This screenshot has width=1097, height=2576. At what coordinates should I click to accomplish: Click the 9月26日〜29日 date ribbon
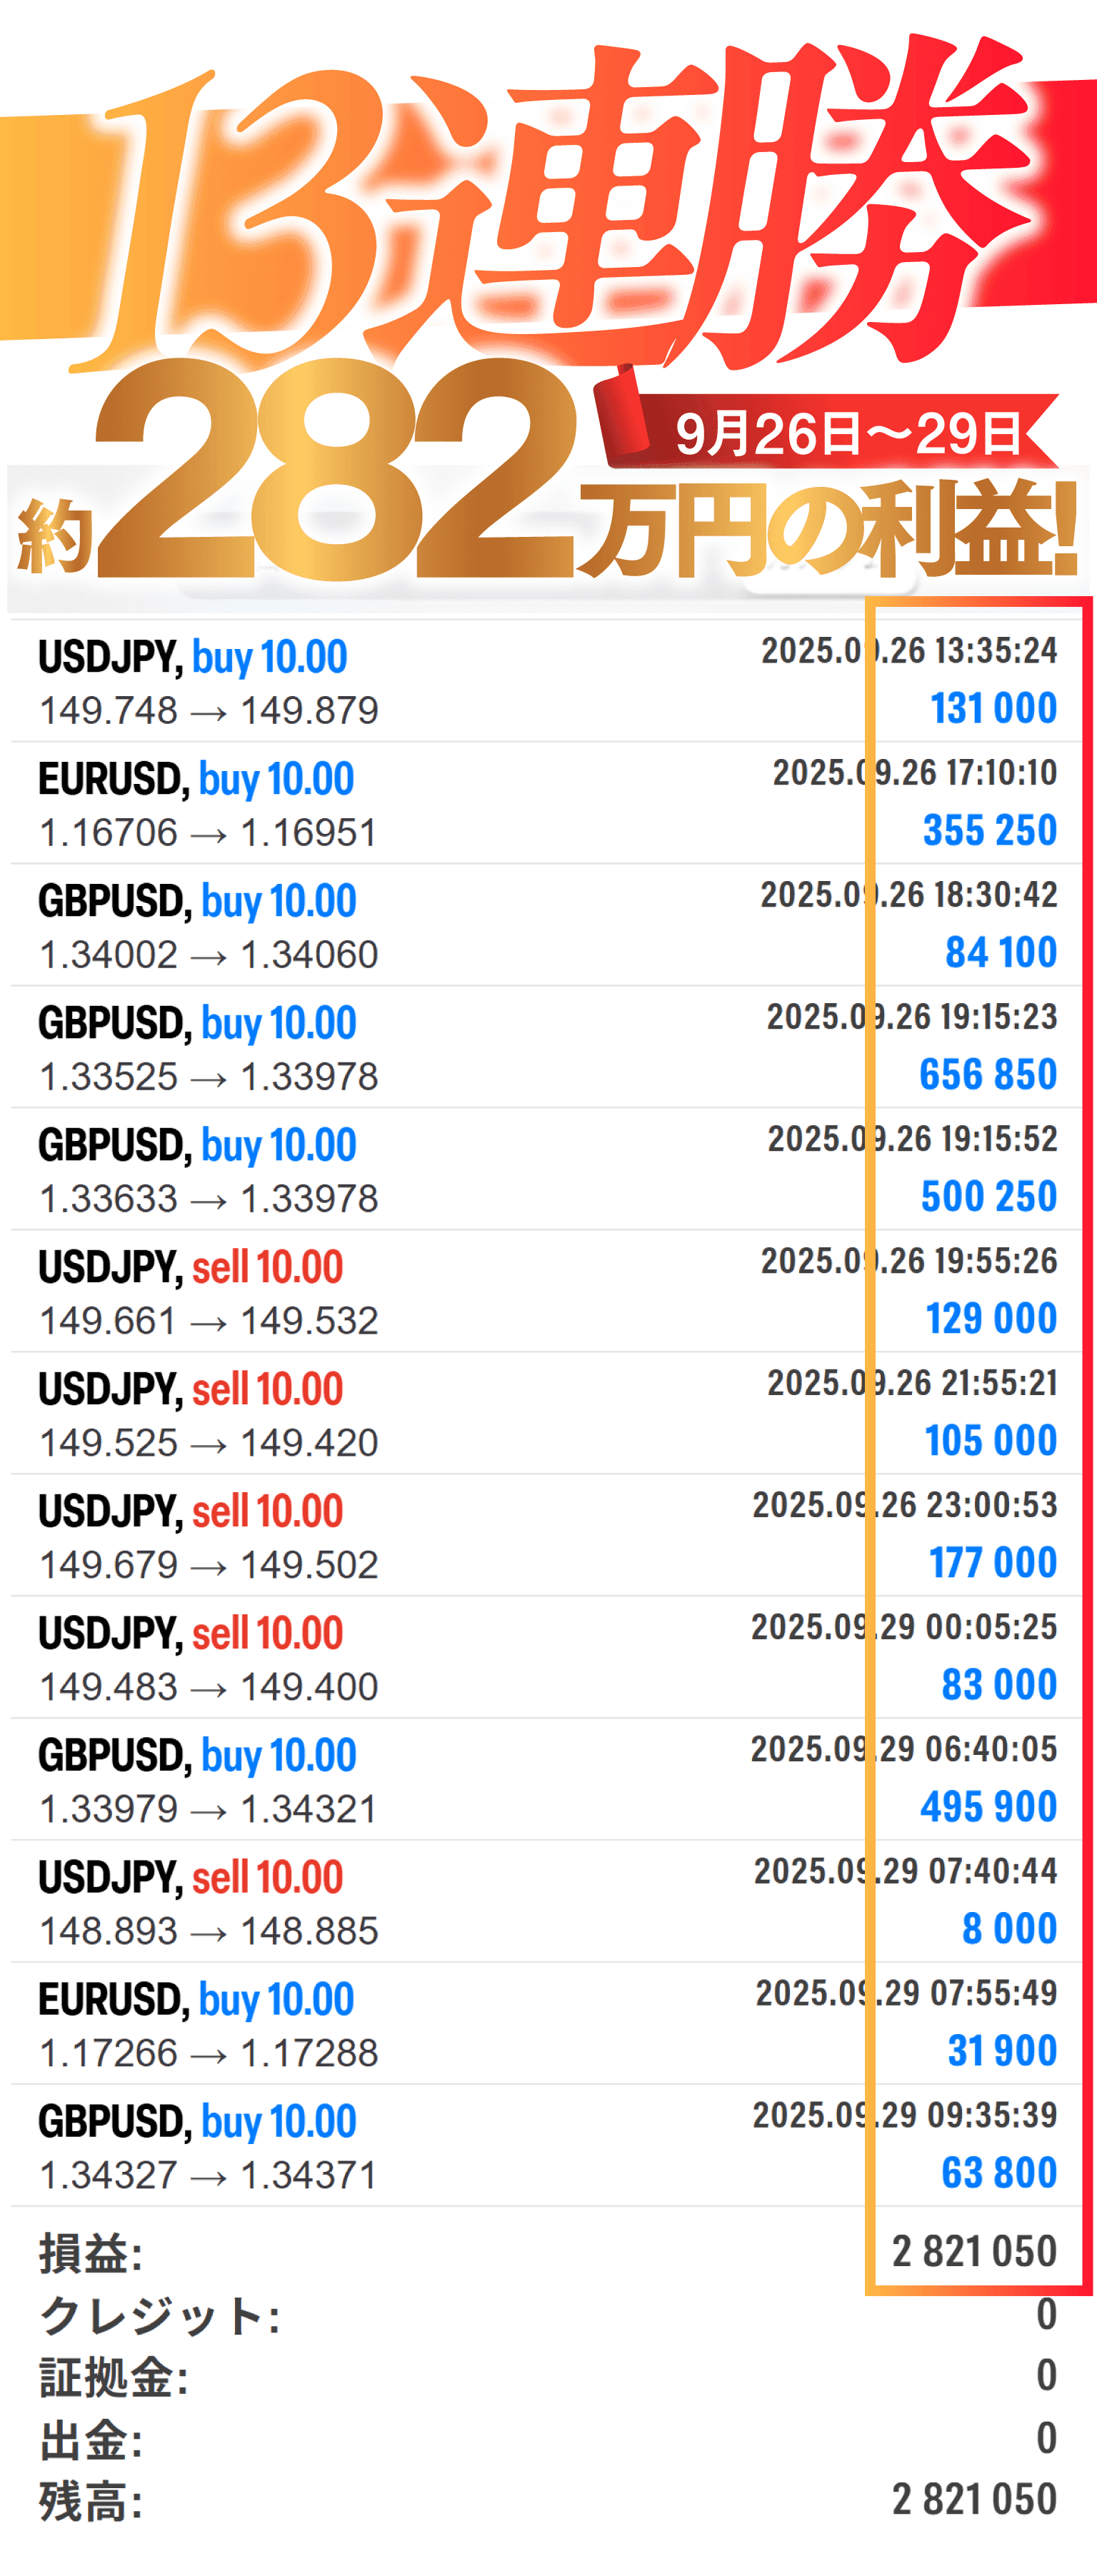[848, 433]
